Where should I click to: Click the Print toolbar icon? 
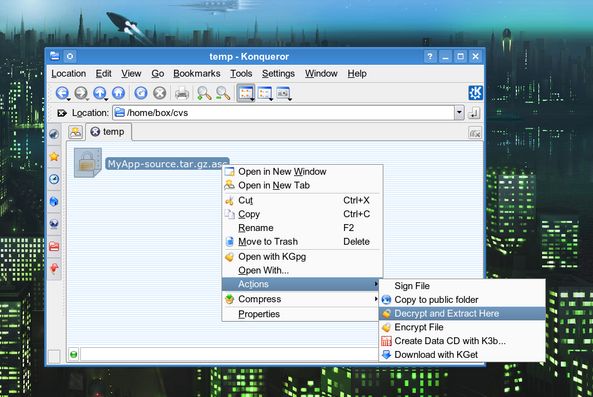pyautogui.click(x=182, y=93)
